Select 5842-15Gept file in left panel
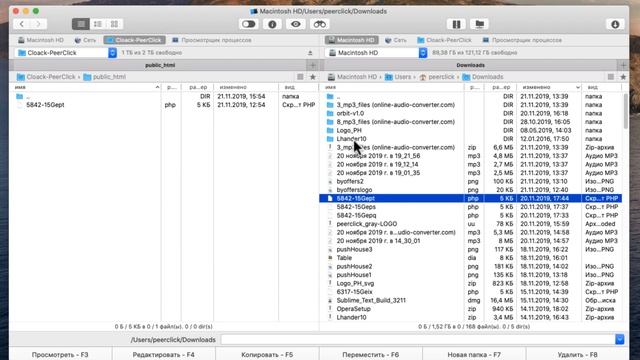 tap(165, 105)
